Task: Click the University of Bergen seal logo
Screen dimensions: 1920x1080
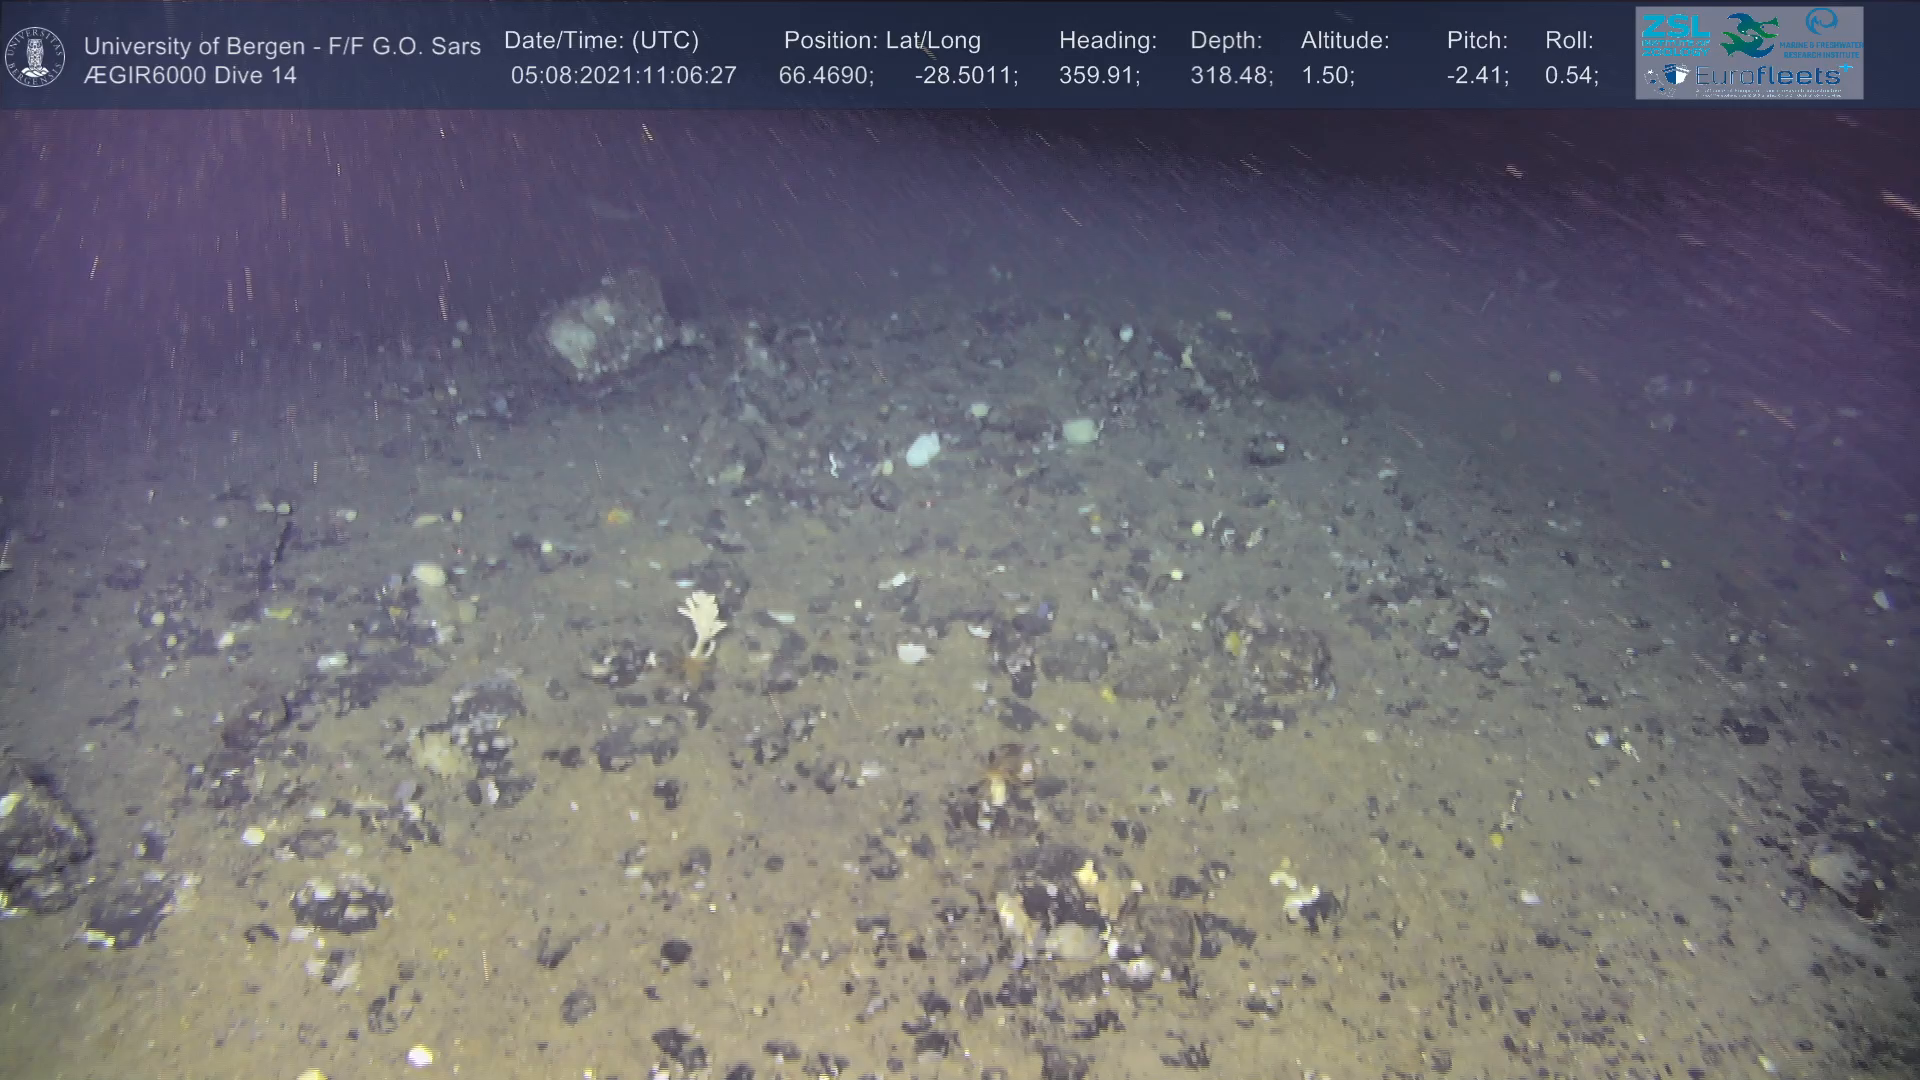Action: tap(36, 57)
